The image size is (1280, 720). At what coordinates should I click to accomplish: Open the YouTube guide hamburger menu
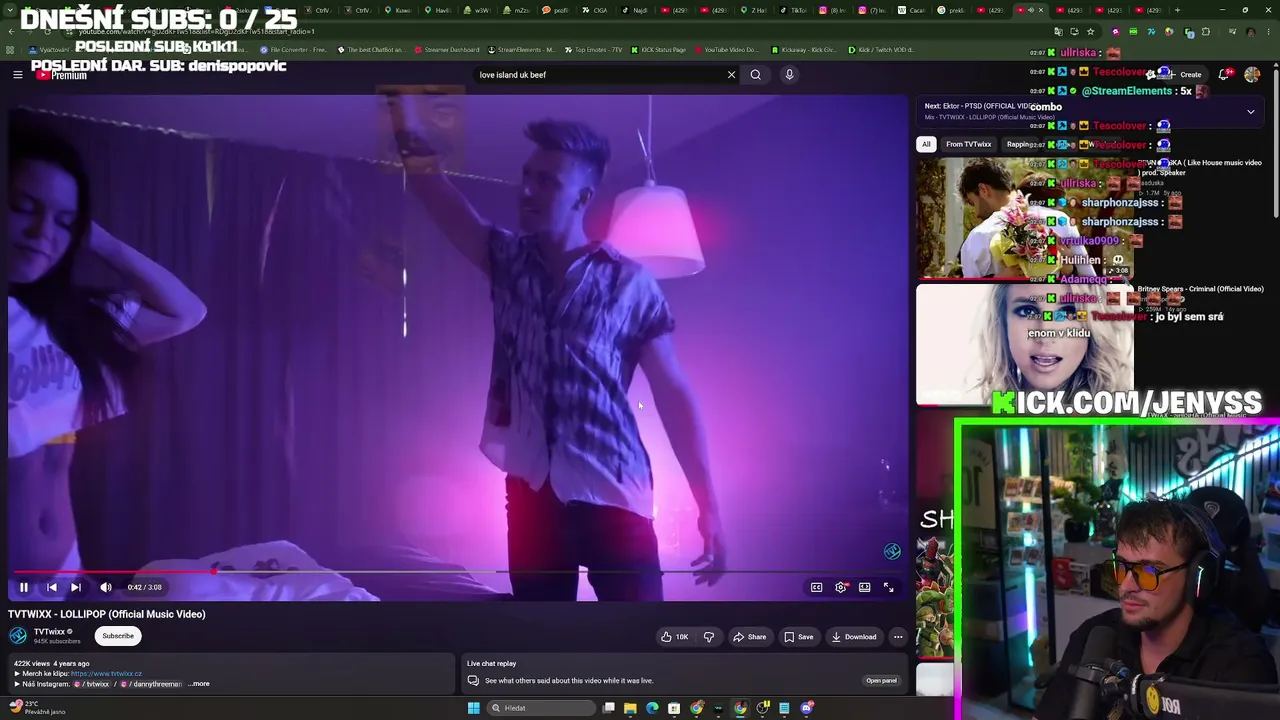tap(17, 74)
